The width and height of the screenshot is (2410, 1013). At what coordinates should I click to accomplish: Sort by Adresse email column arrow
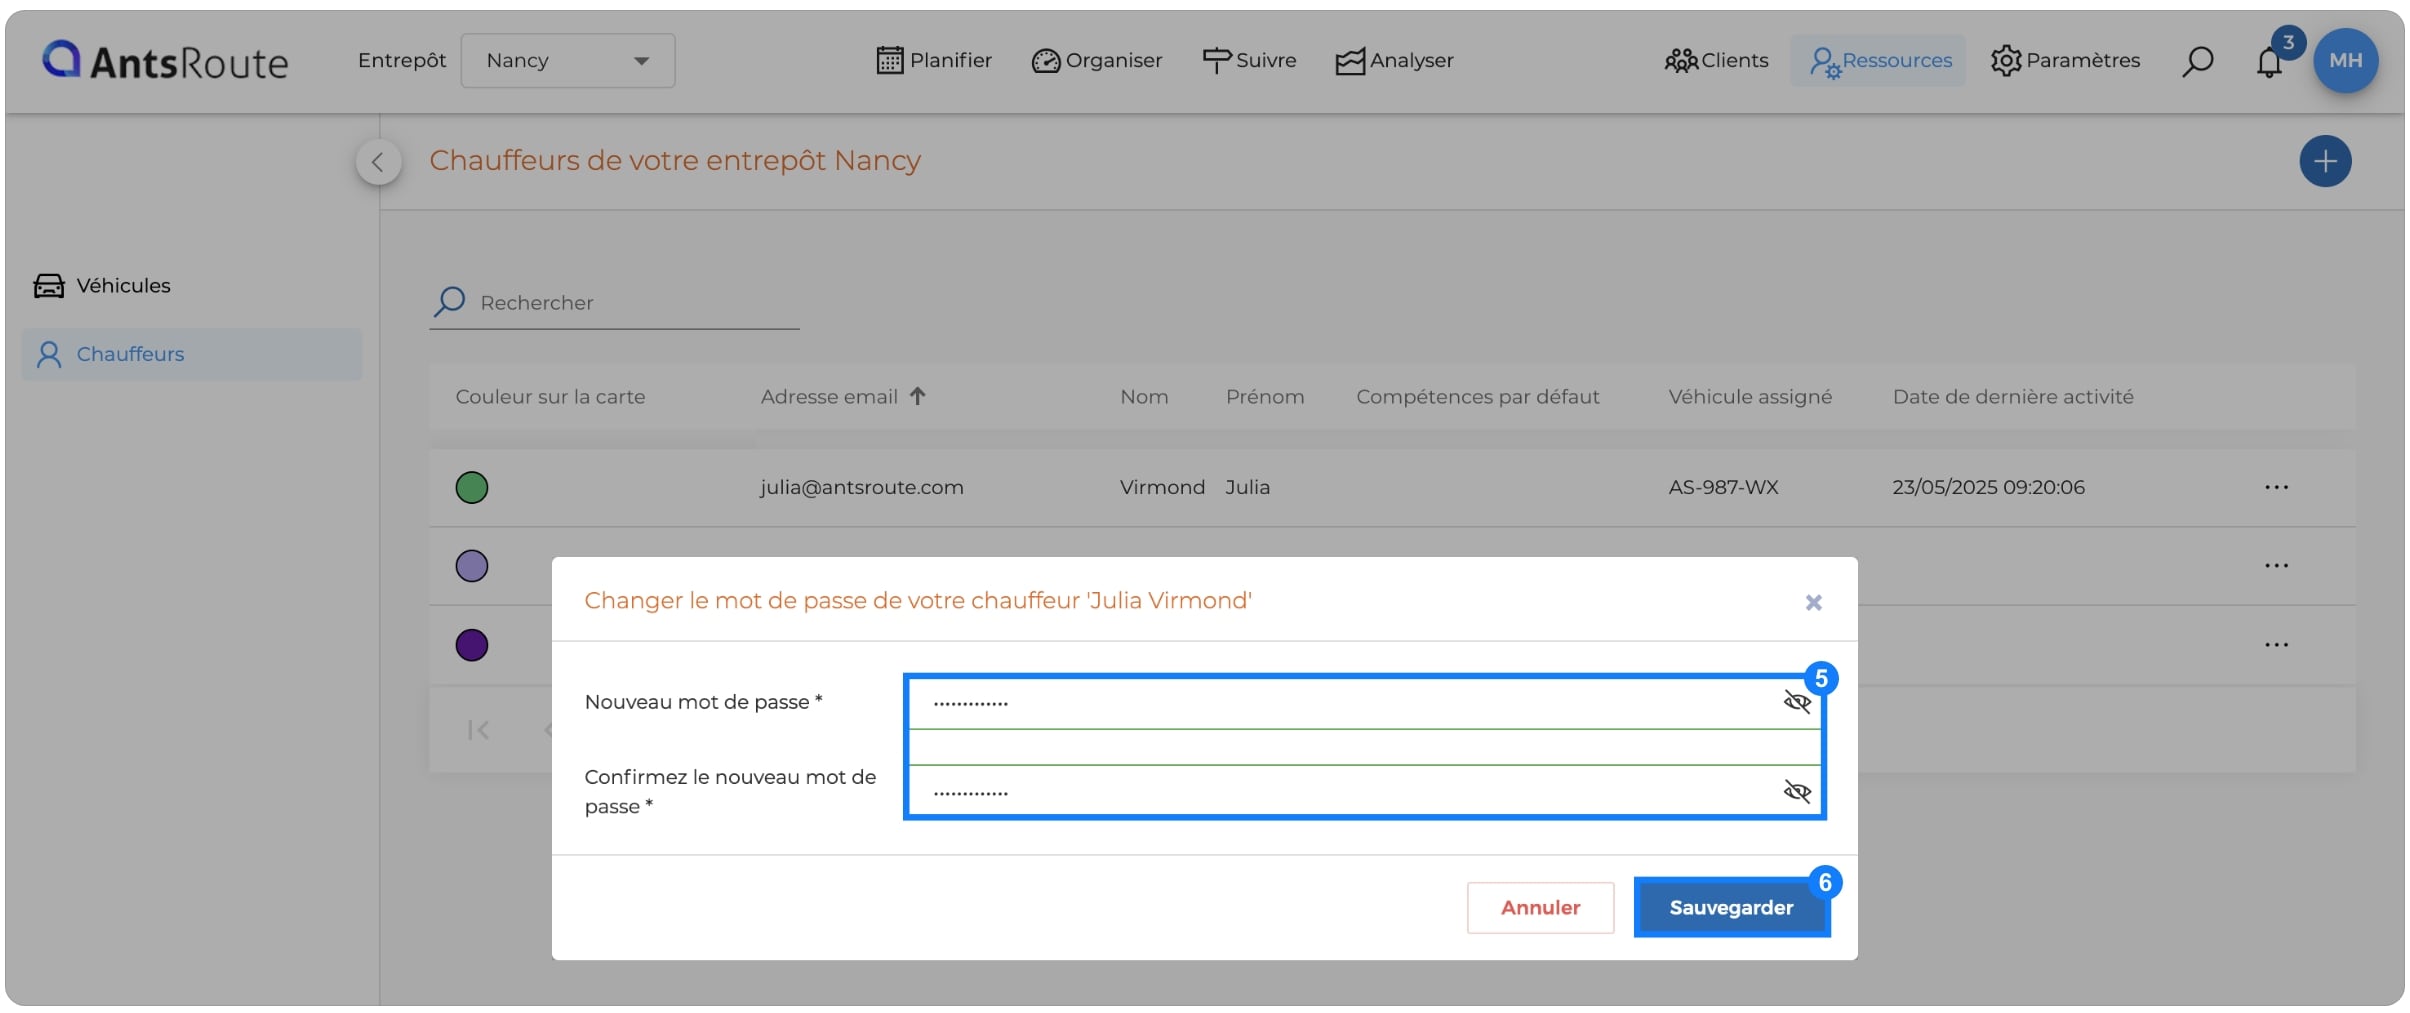click(x=917, y=396)
